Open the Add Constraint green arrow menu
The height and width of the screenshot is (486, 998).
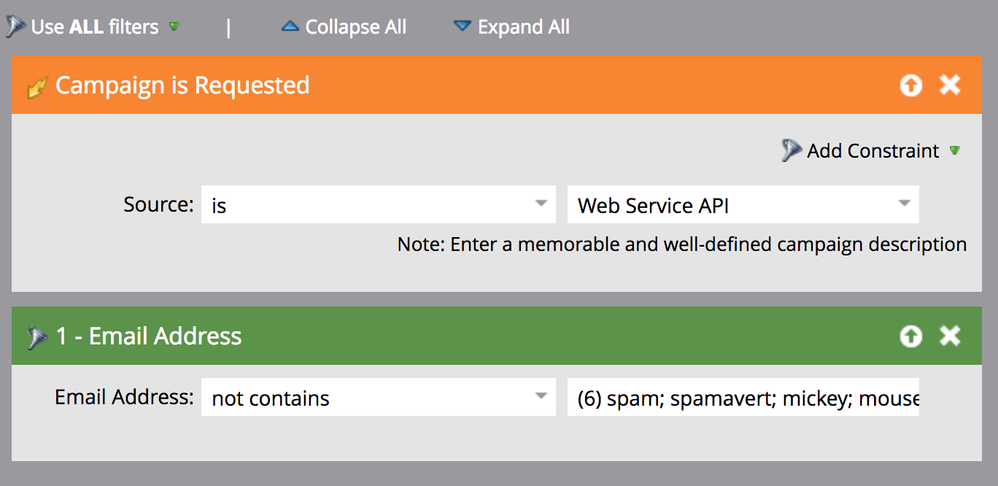pyautogui.click(x=954, y=151)
